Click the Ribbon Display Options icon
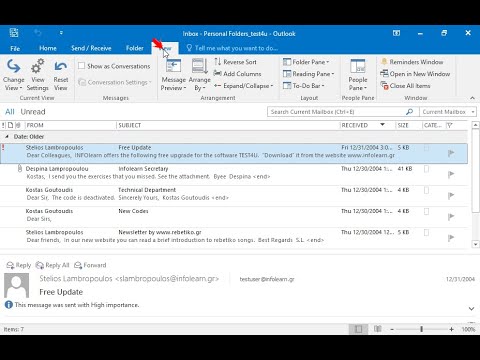The width and height of the screenshot is (480, 360). click(396, 33)
